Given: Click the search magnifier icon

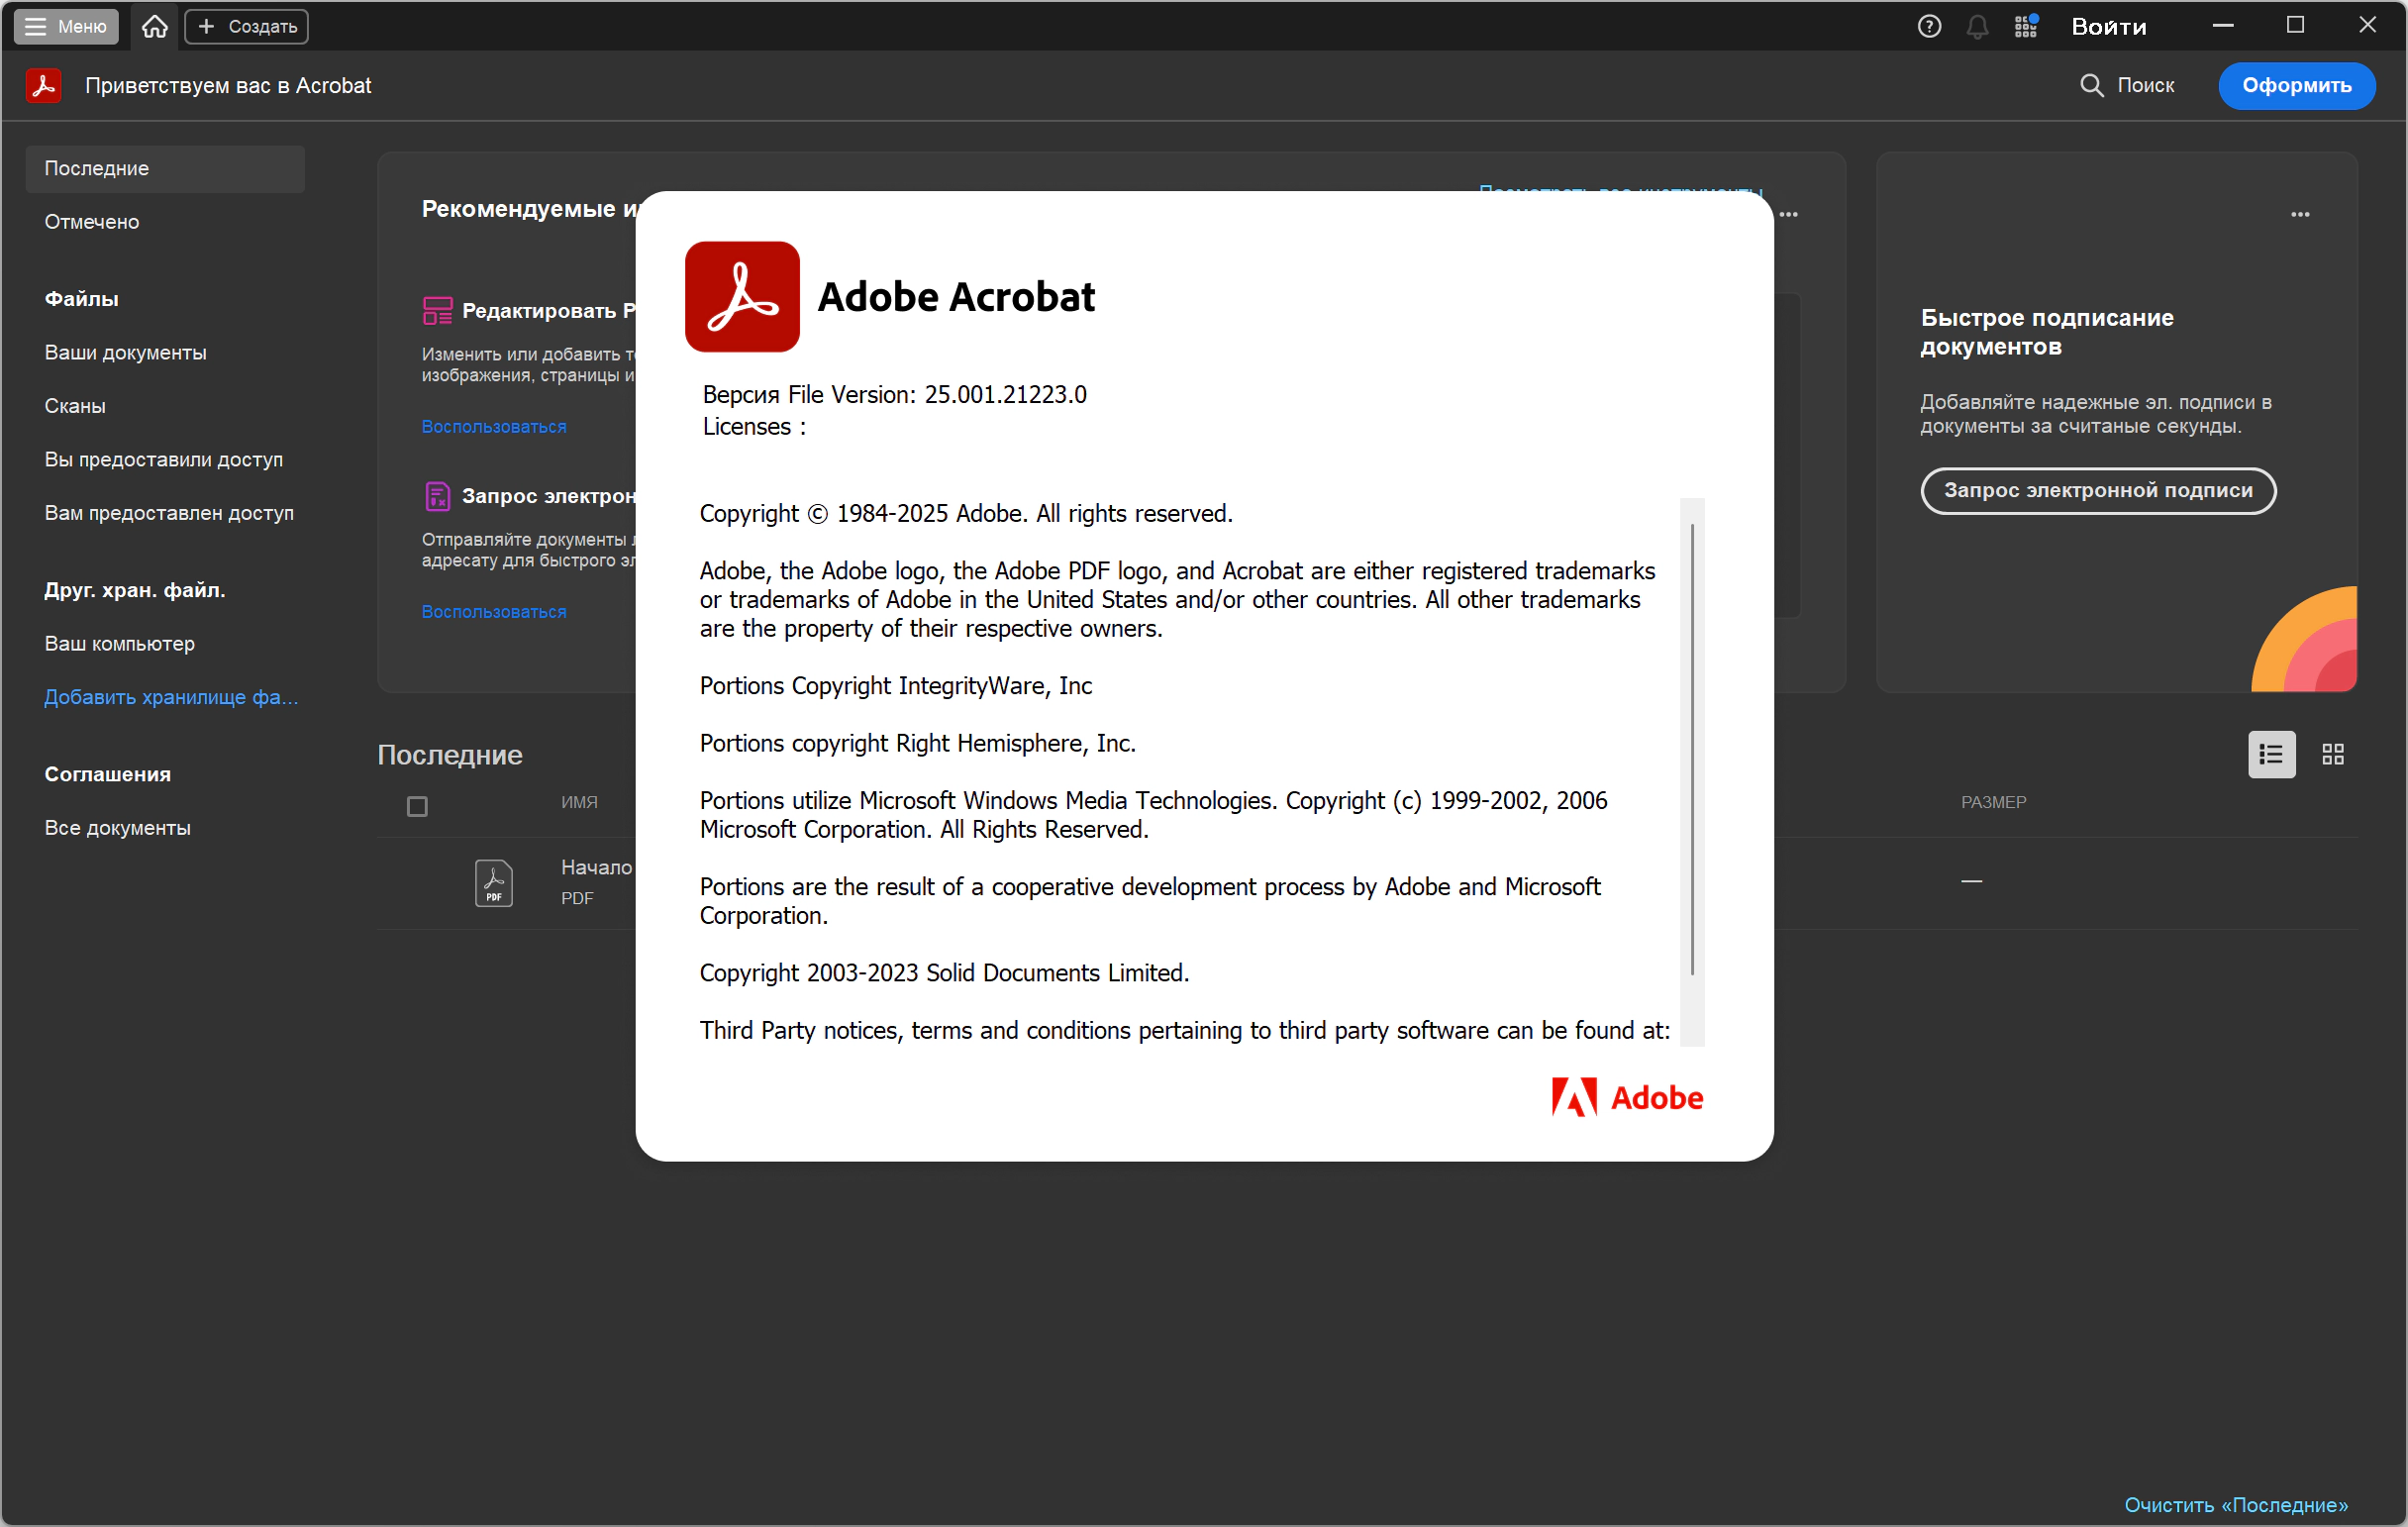Looking at the screenshot, I should (x=2091, y=85).
